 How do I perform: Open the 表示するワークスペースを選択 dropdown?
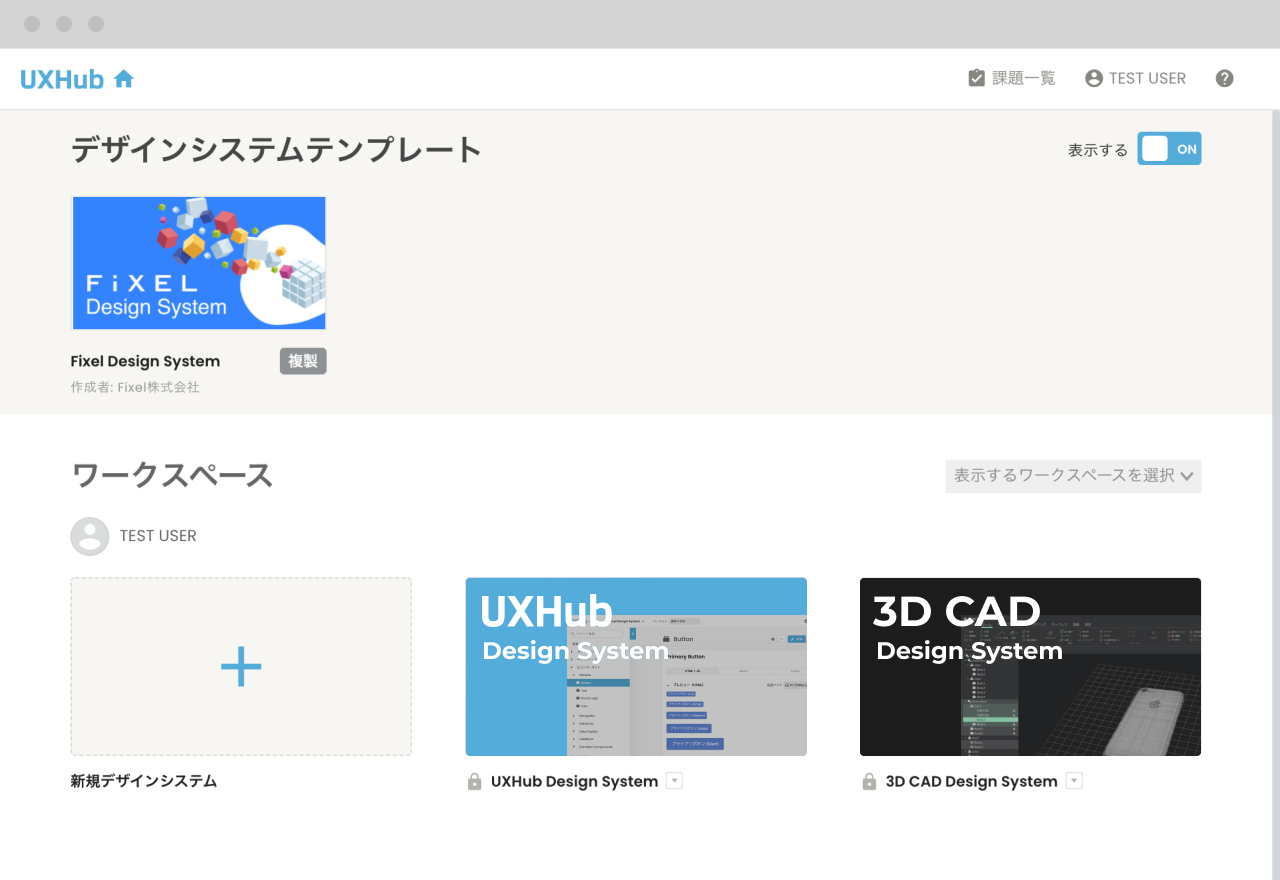[1073, 476]
